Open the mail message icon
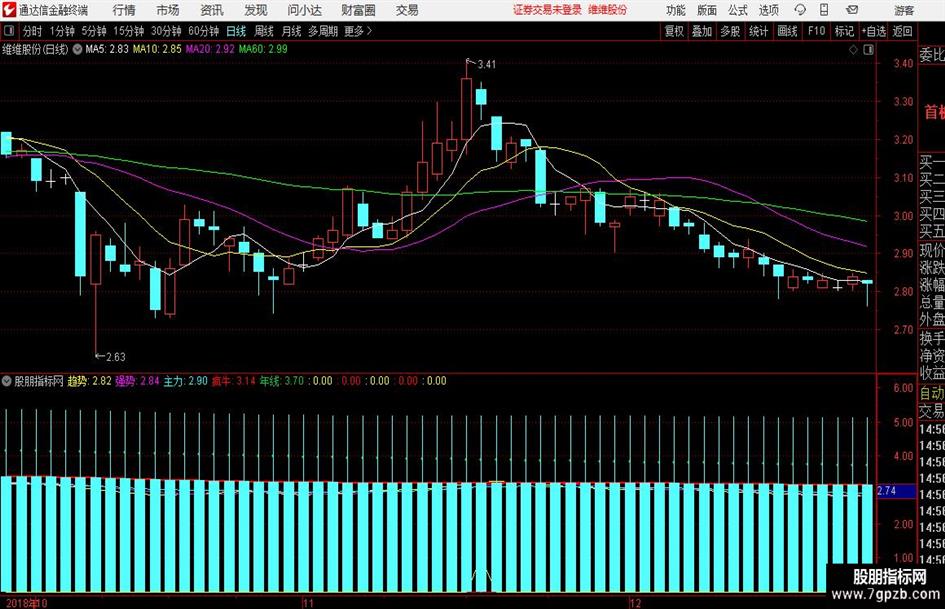 852,10
